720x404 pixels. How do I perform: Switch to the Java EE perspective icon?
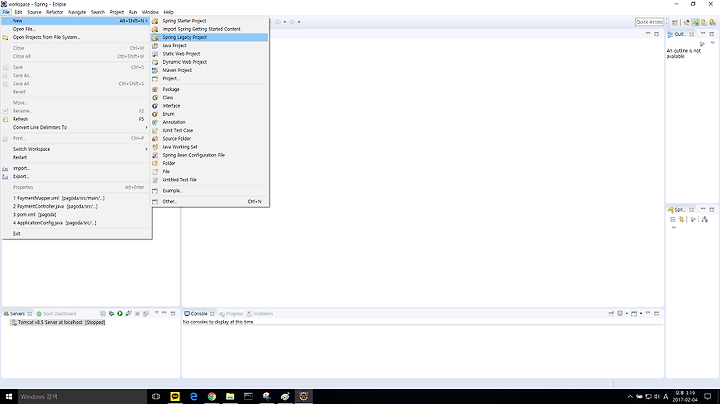pyautogui.click(x=686, y=22)
